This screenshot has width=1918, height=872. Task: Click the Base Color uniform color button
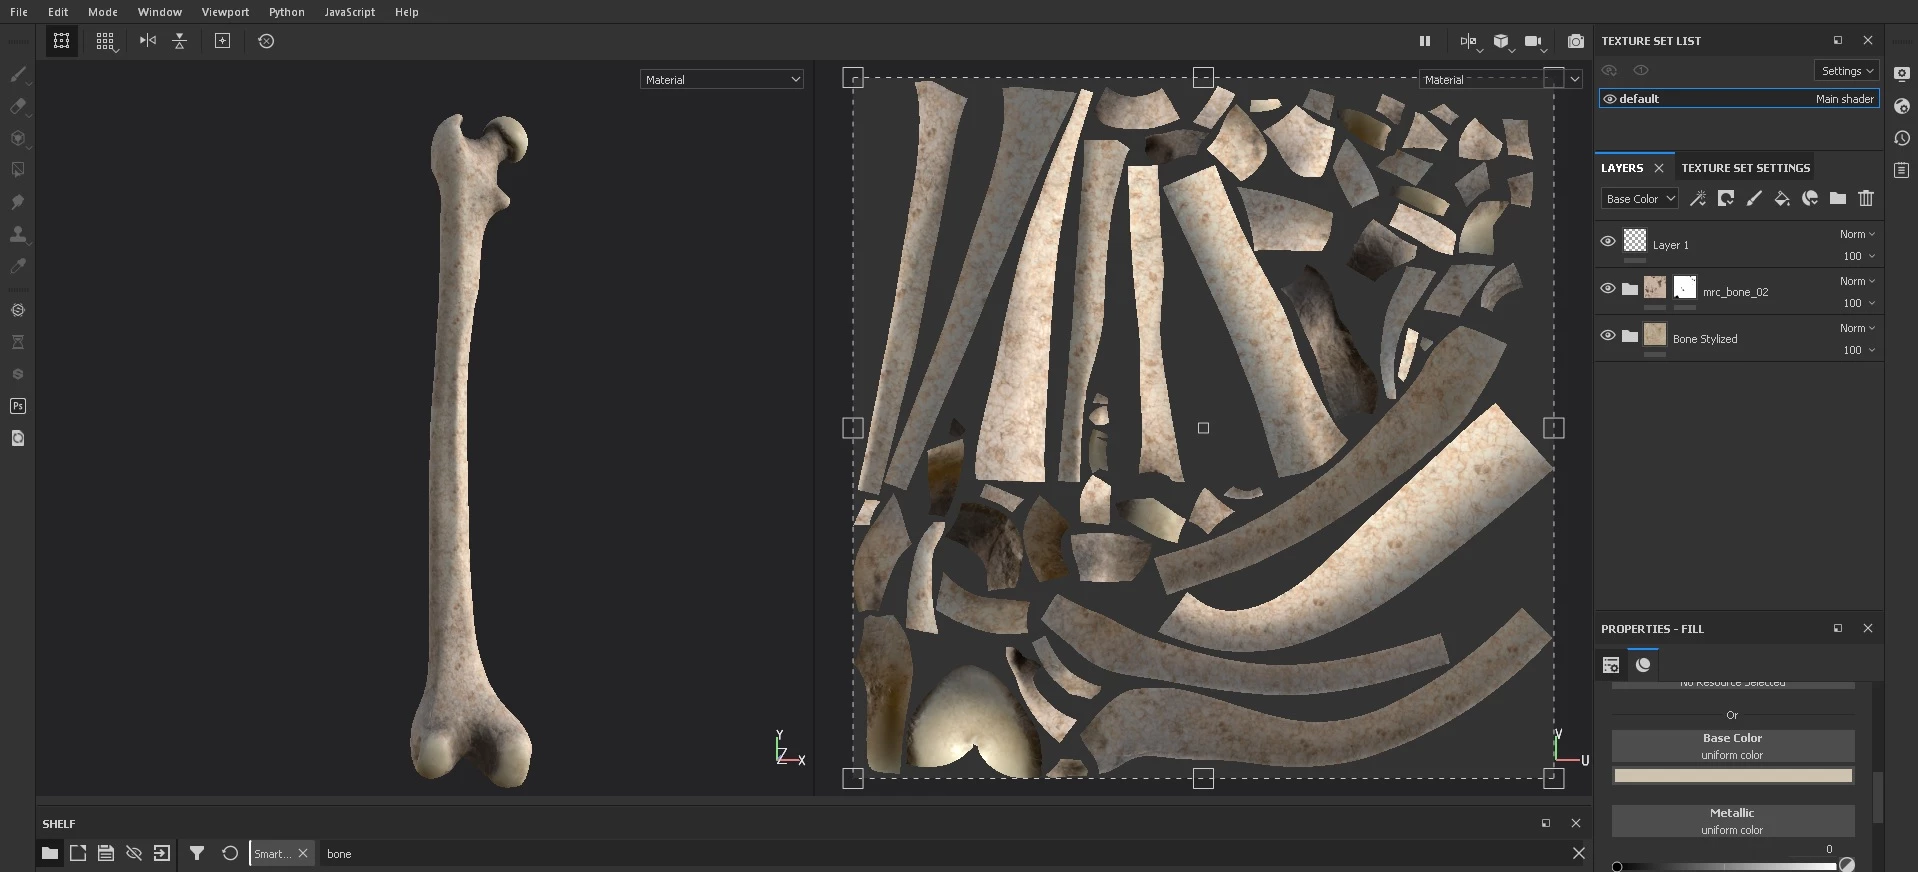point(1732,746)
